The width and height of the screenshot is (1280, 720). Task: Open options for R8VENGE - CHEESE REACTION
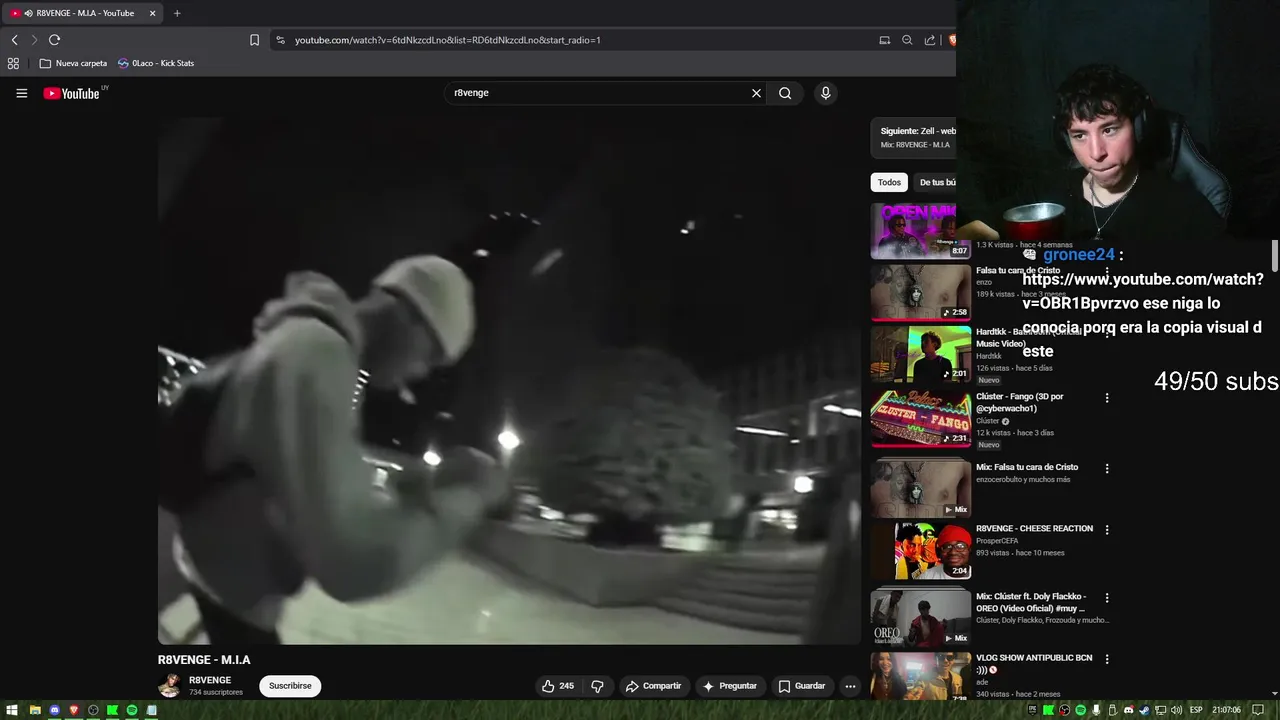[x=1107, y=530]
